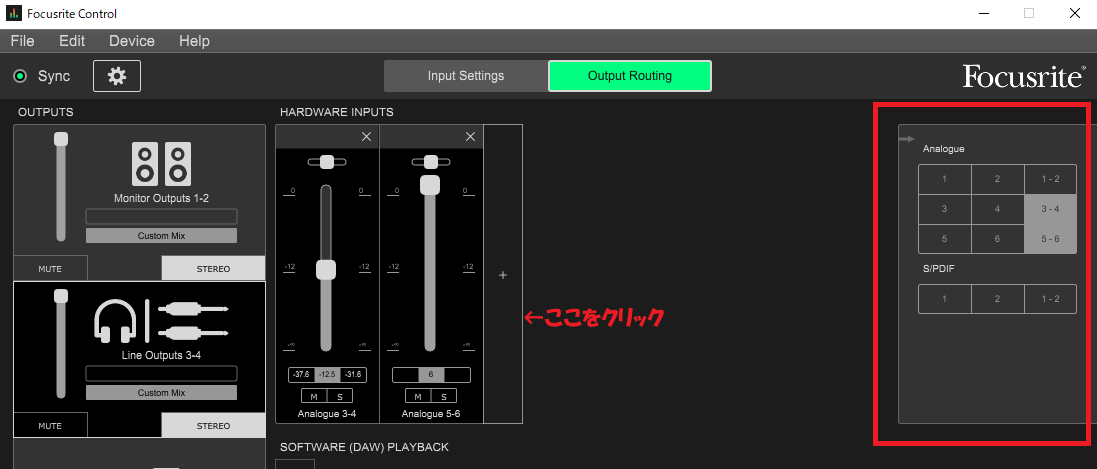Click the Analogue 5-6 channel label
This screenshot has height=469, width=1097.
click(x=431, y=414)
